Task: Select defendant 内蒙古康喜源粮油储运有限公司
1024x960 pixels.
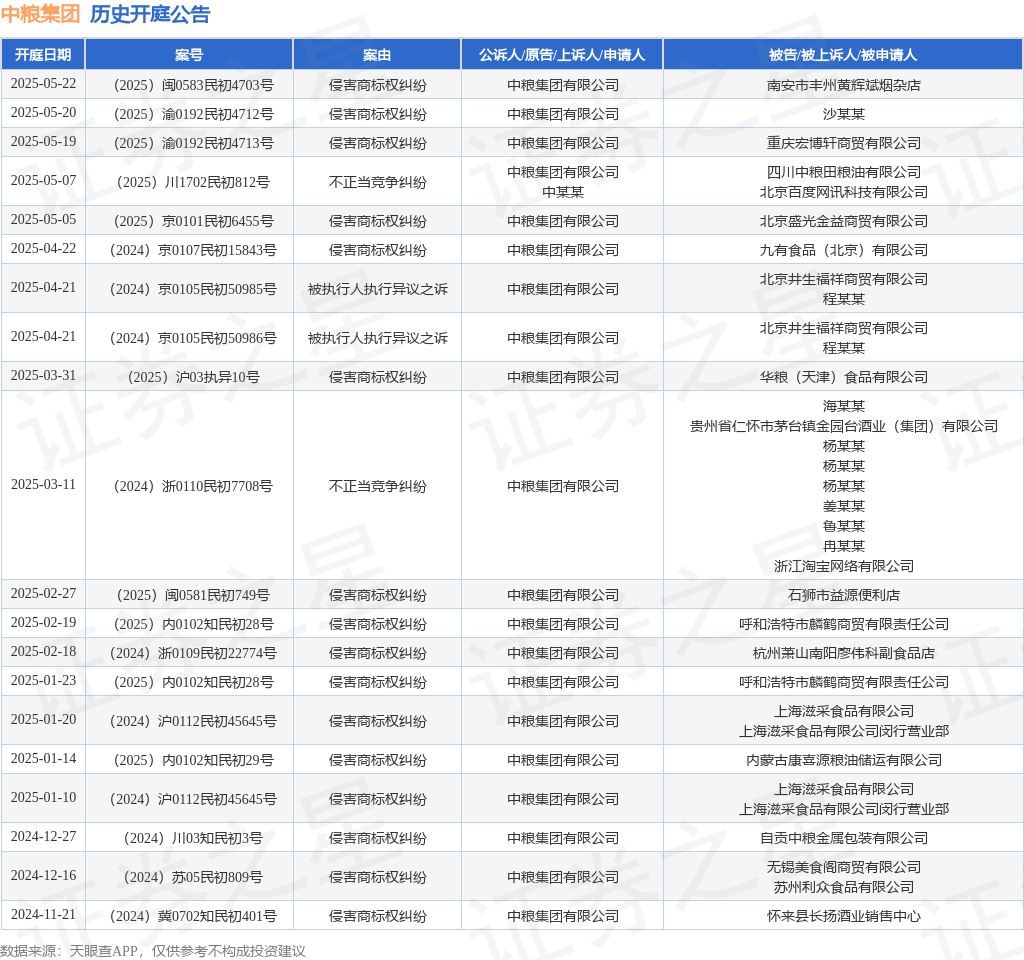Action: point(843,760)
